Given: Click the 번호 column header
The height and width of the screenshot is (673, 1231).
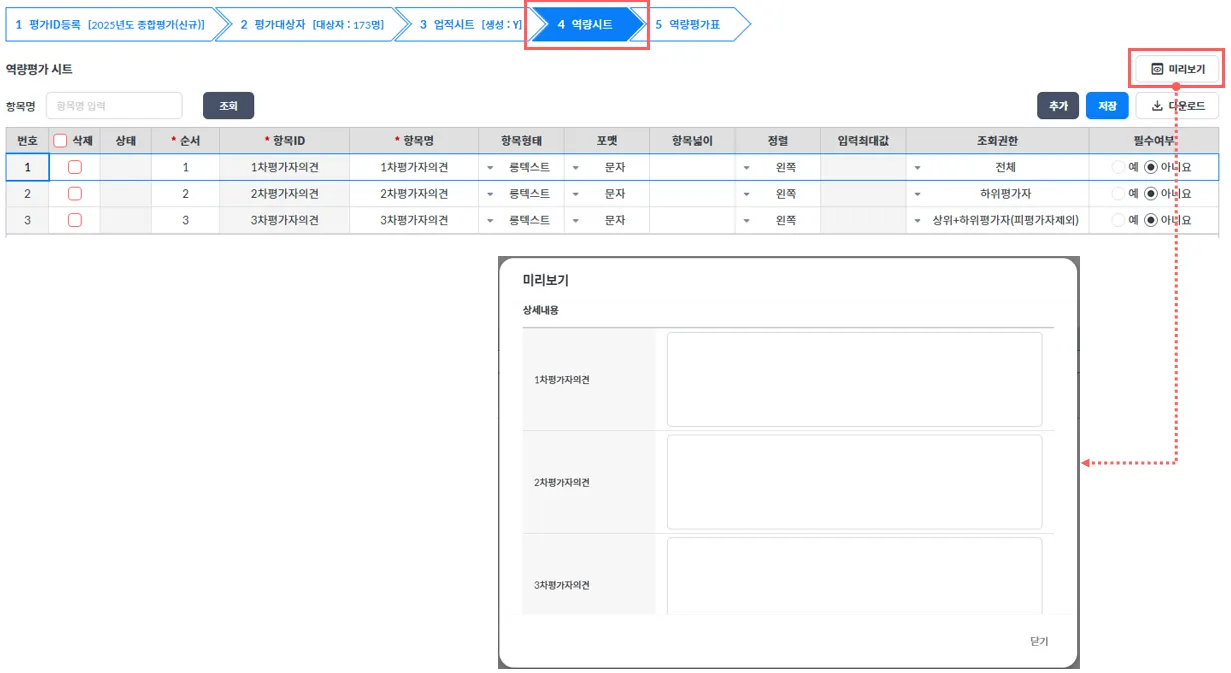Looking at the screenshot, I should [x=27, y=141].
